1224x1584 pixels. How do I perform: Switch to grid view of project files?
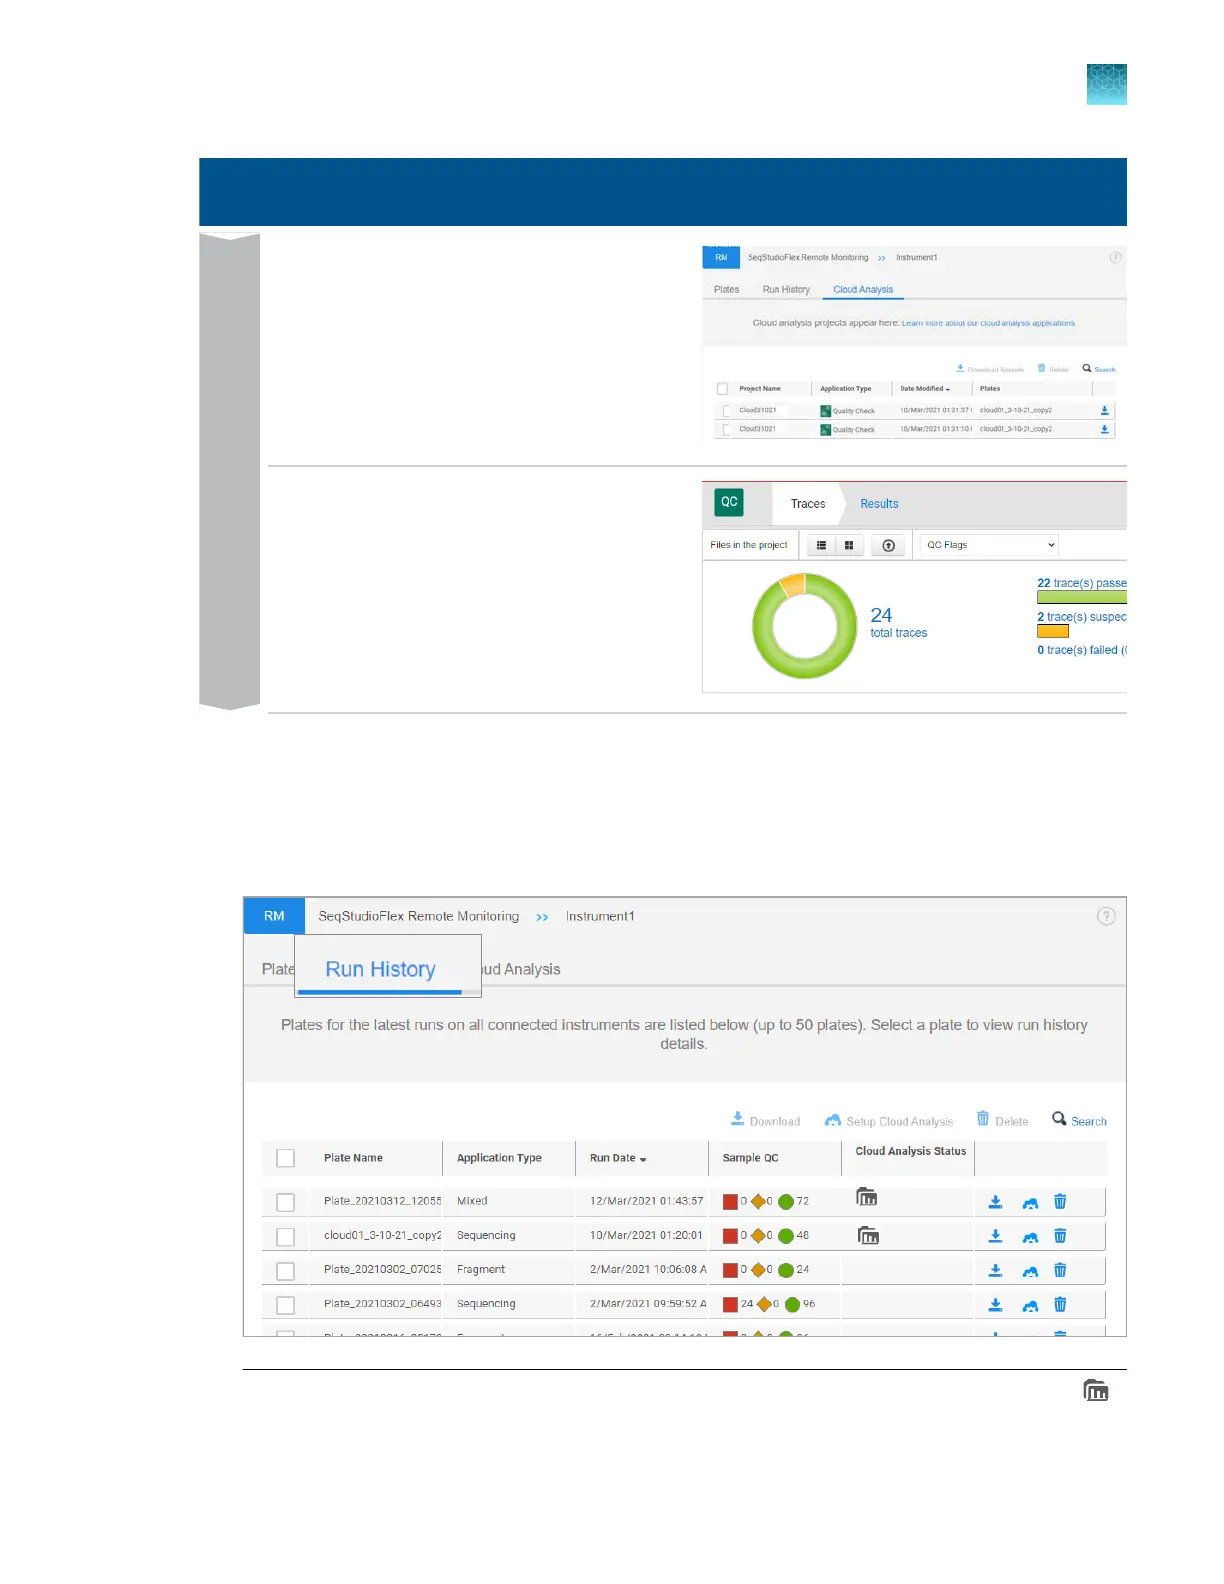pyautogui.click(x=849, y=545)
